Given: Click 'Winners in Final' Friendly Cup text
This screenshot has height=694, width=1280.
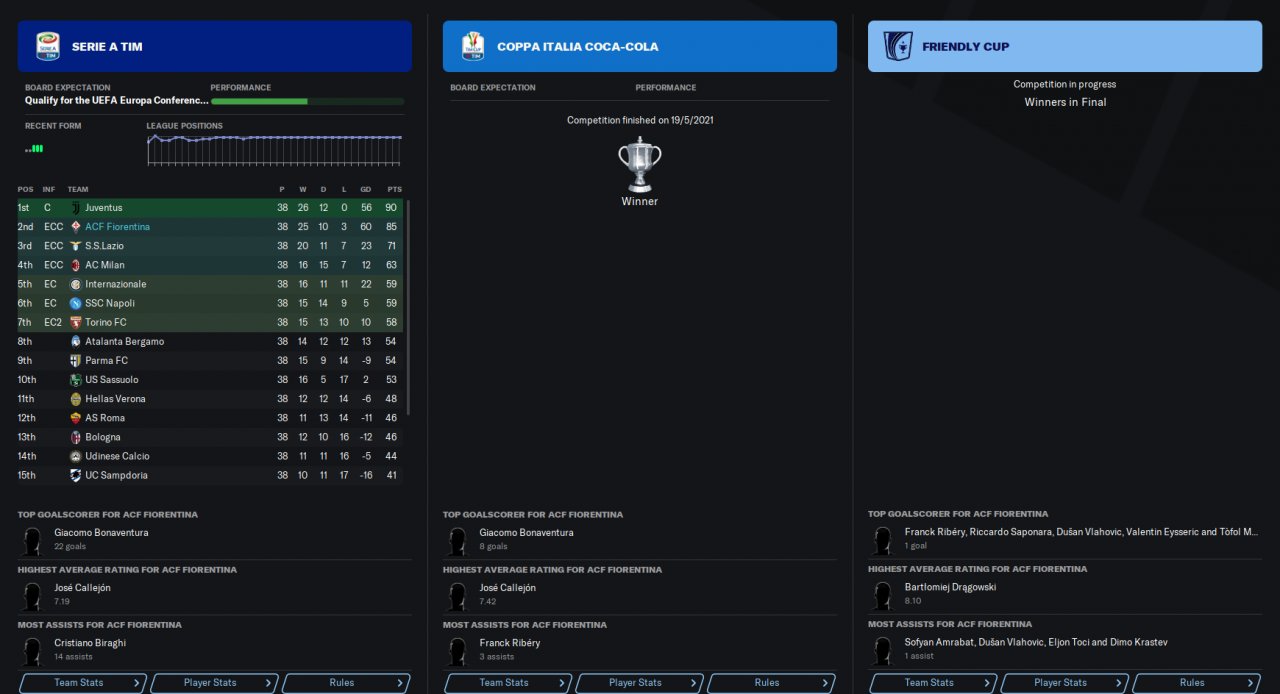Looking at the screenshot, I should pos(1065,102).
